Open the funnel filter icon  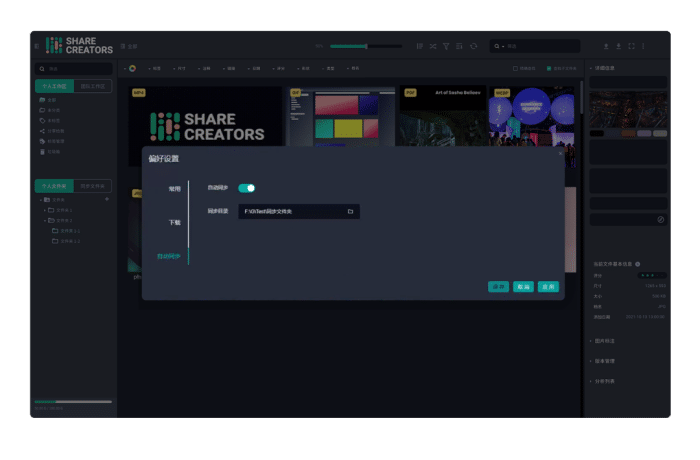coord(446,46)
